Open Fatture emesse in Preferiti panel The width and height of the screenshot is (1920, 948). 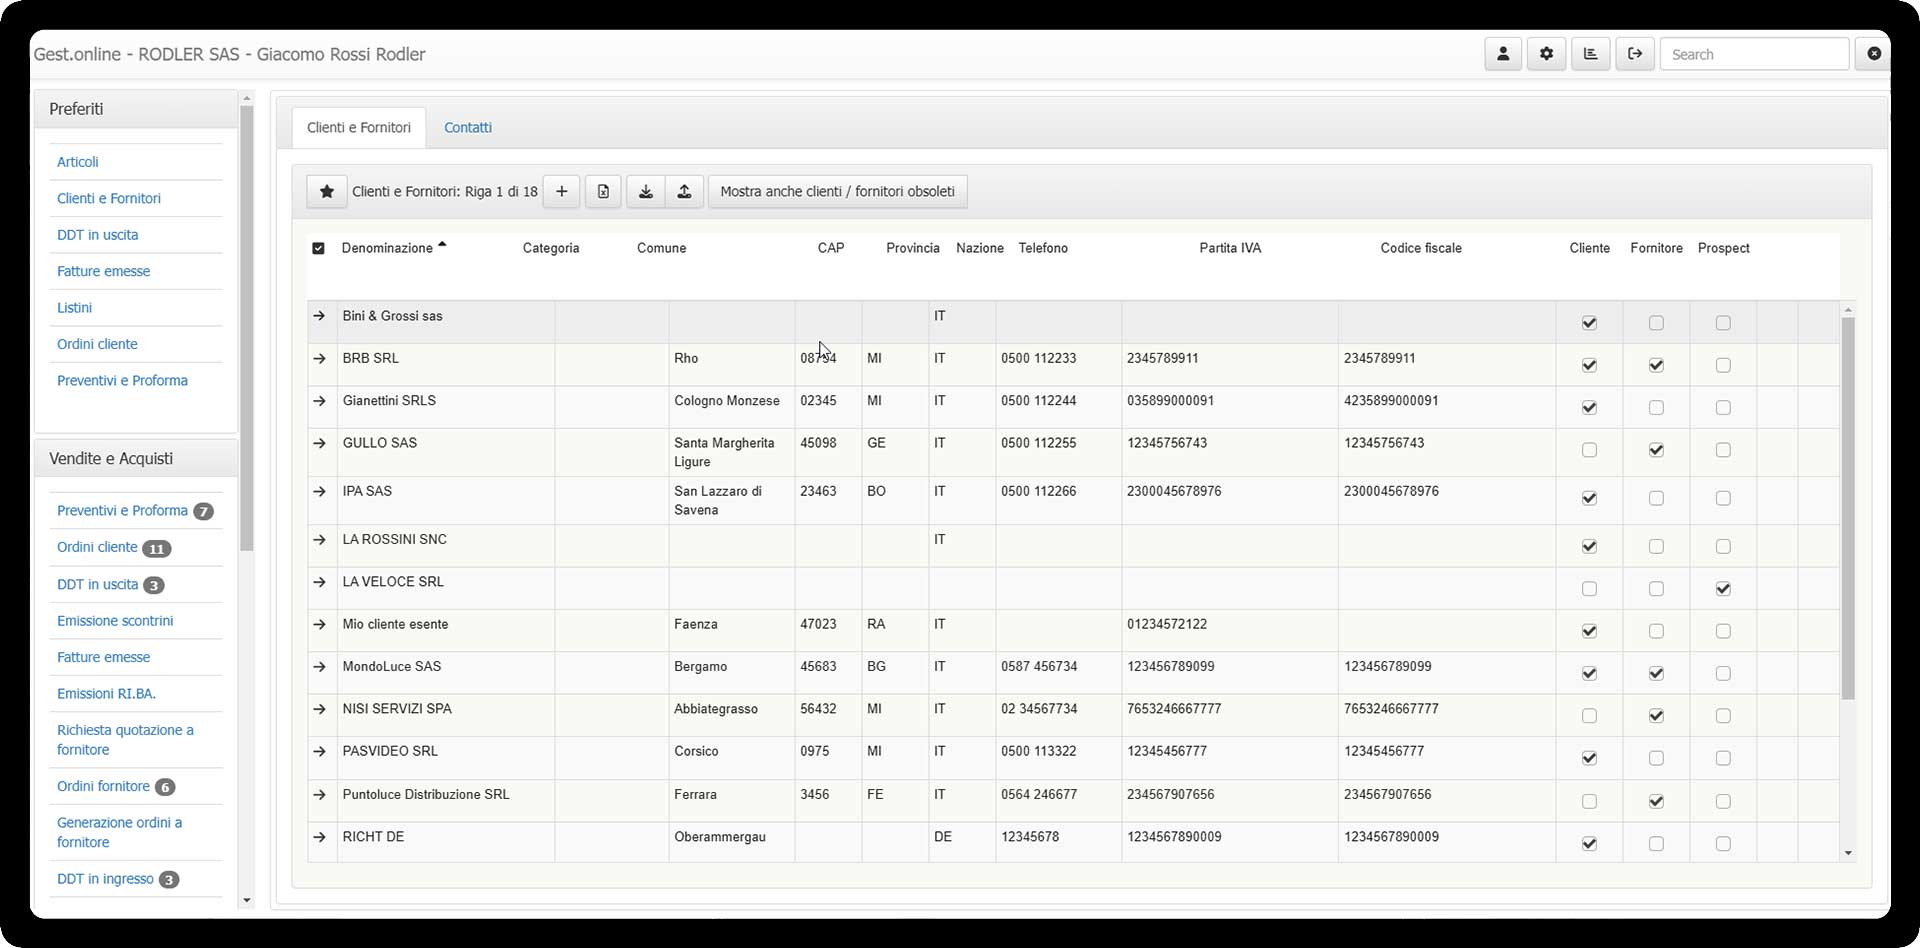pyautogui.click(x=103, y=271)
